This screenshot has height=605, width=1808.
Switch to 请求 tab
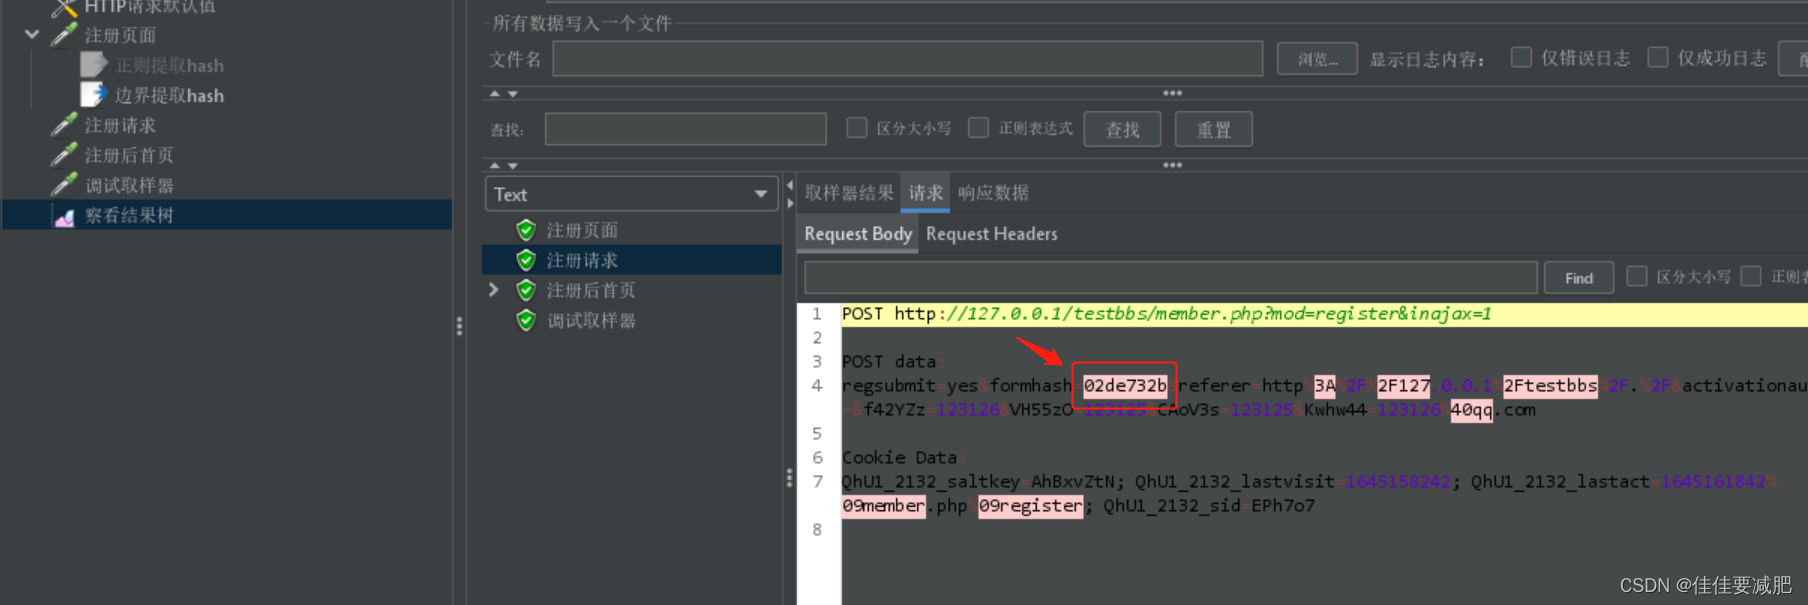[x=925, y=193]
